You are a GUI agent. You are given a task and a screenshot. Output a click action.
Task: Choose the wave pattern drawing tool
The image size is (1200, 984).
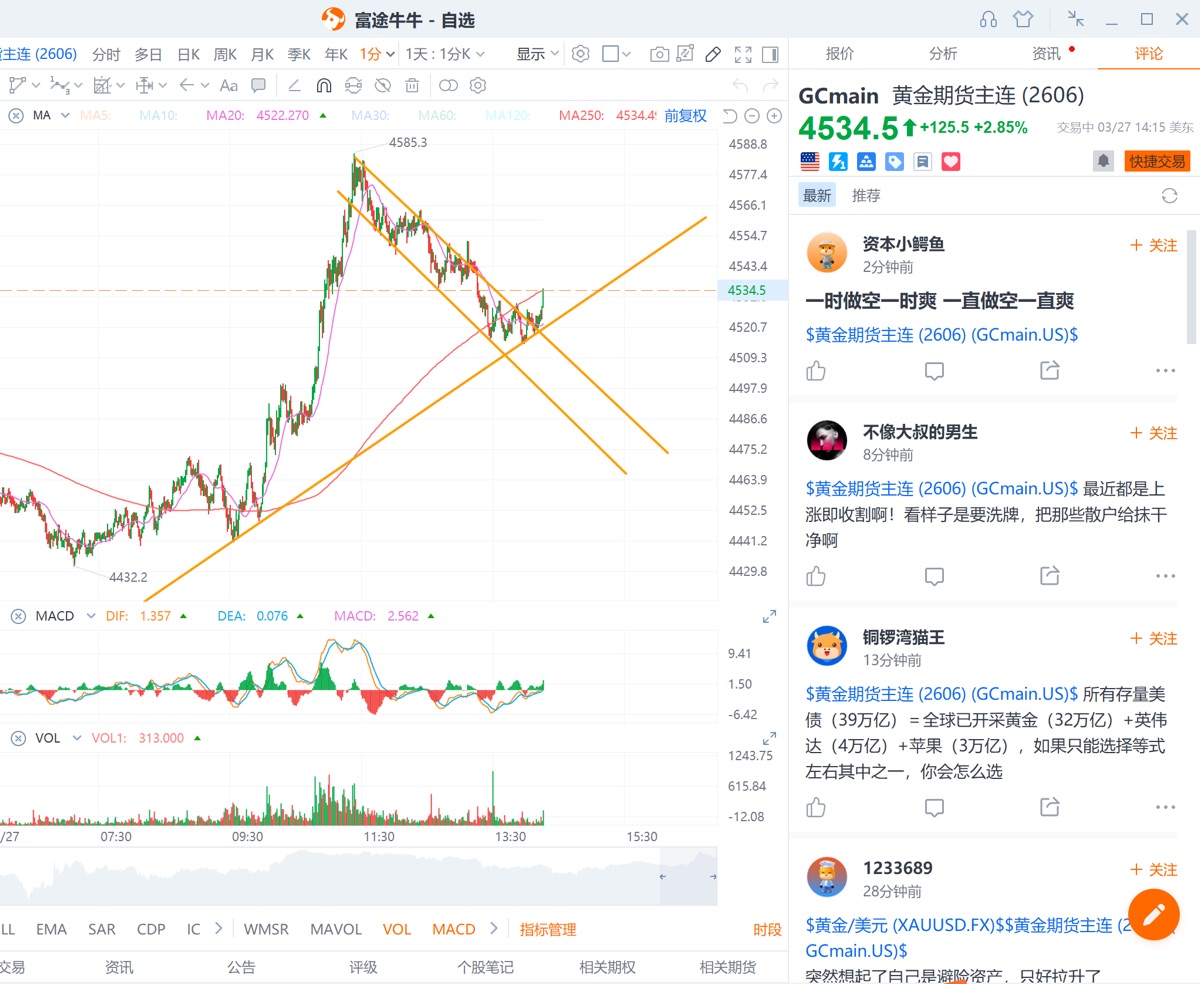pyautogui.click(x=59, y=85)
